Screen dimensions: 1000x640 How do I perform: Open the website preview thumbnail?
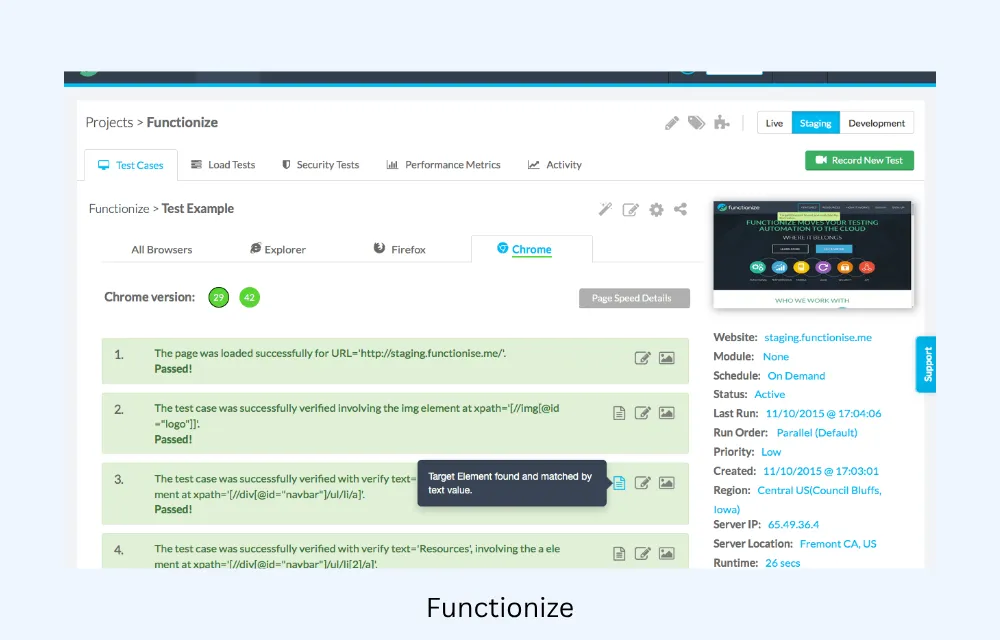coord(812,254)
